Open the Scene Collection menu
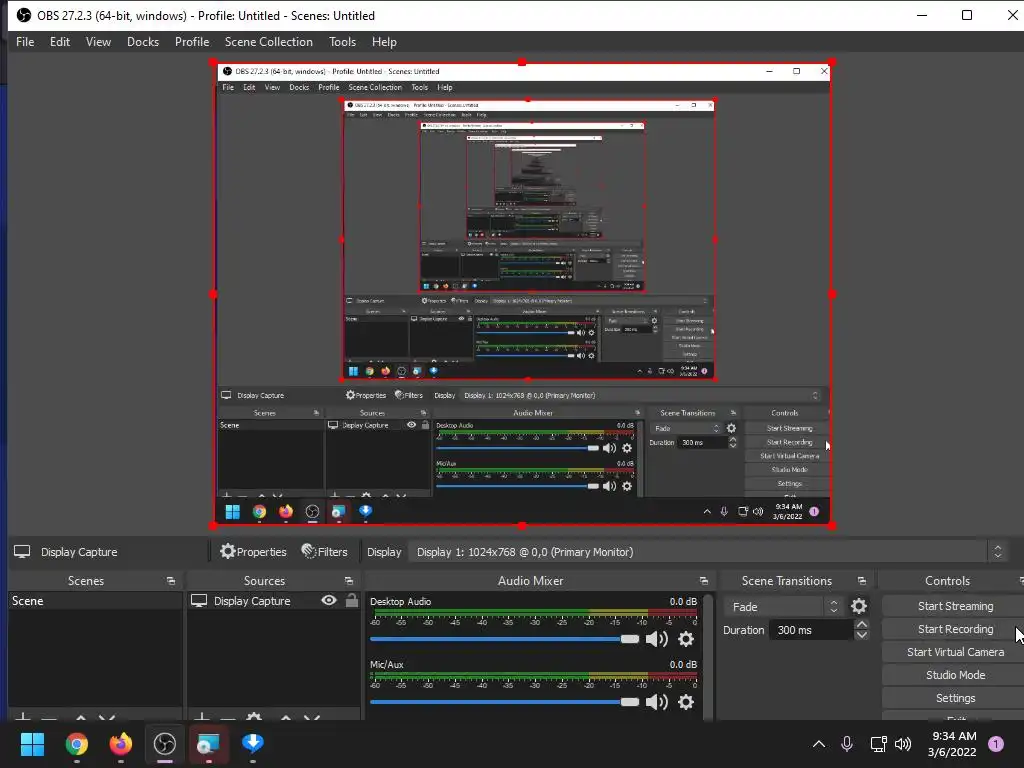1024x768 pixels. pyautogui.click(x=268, y=42)
